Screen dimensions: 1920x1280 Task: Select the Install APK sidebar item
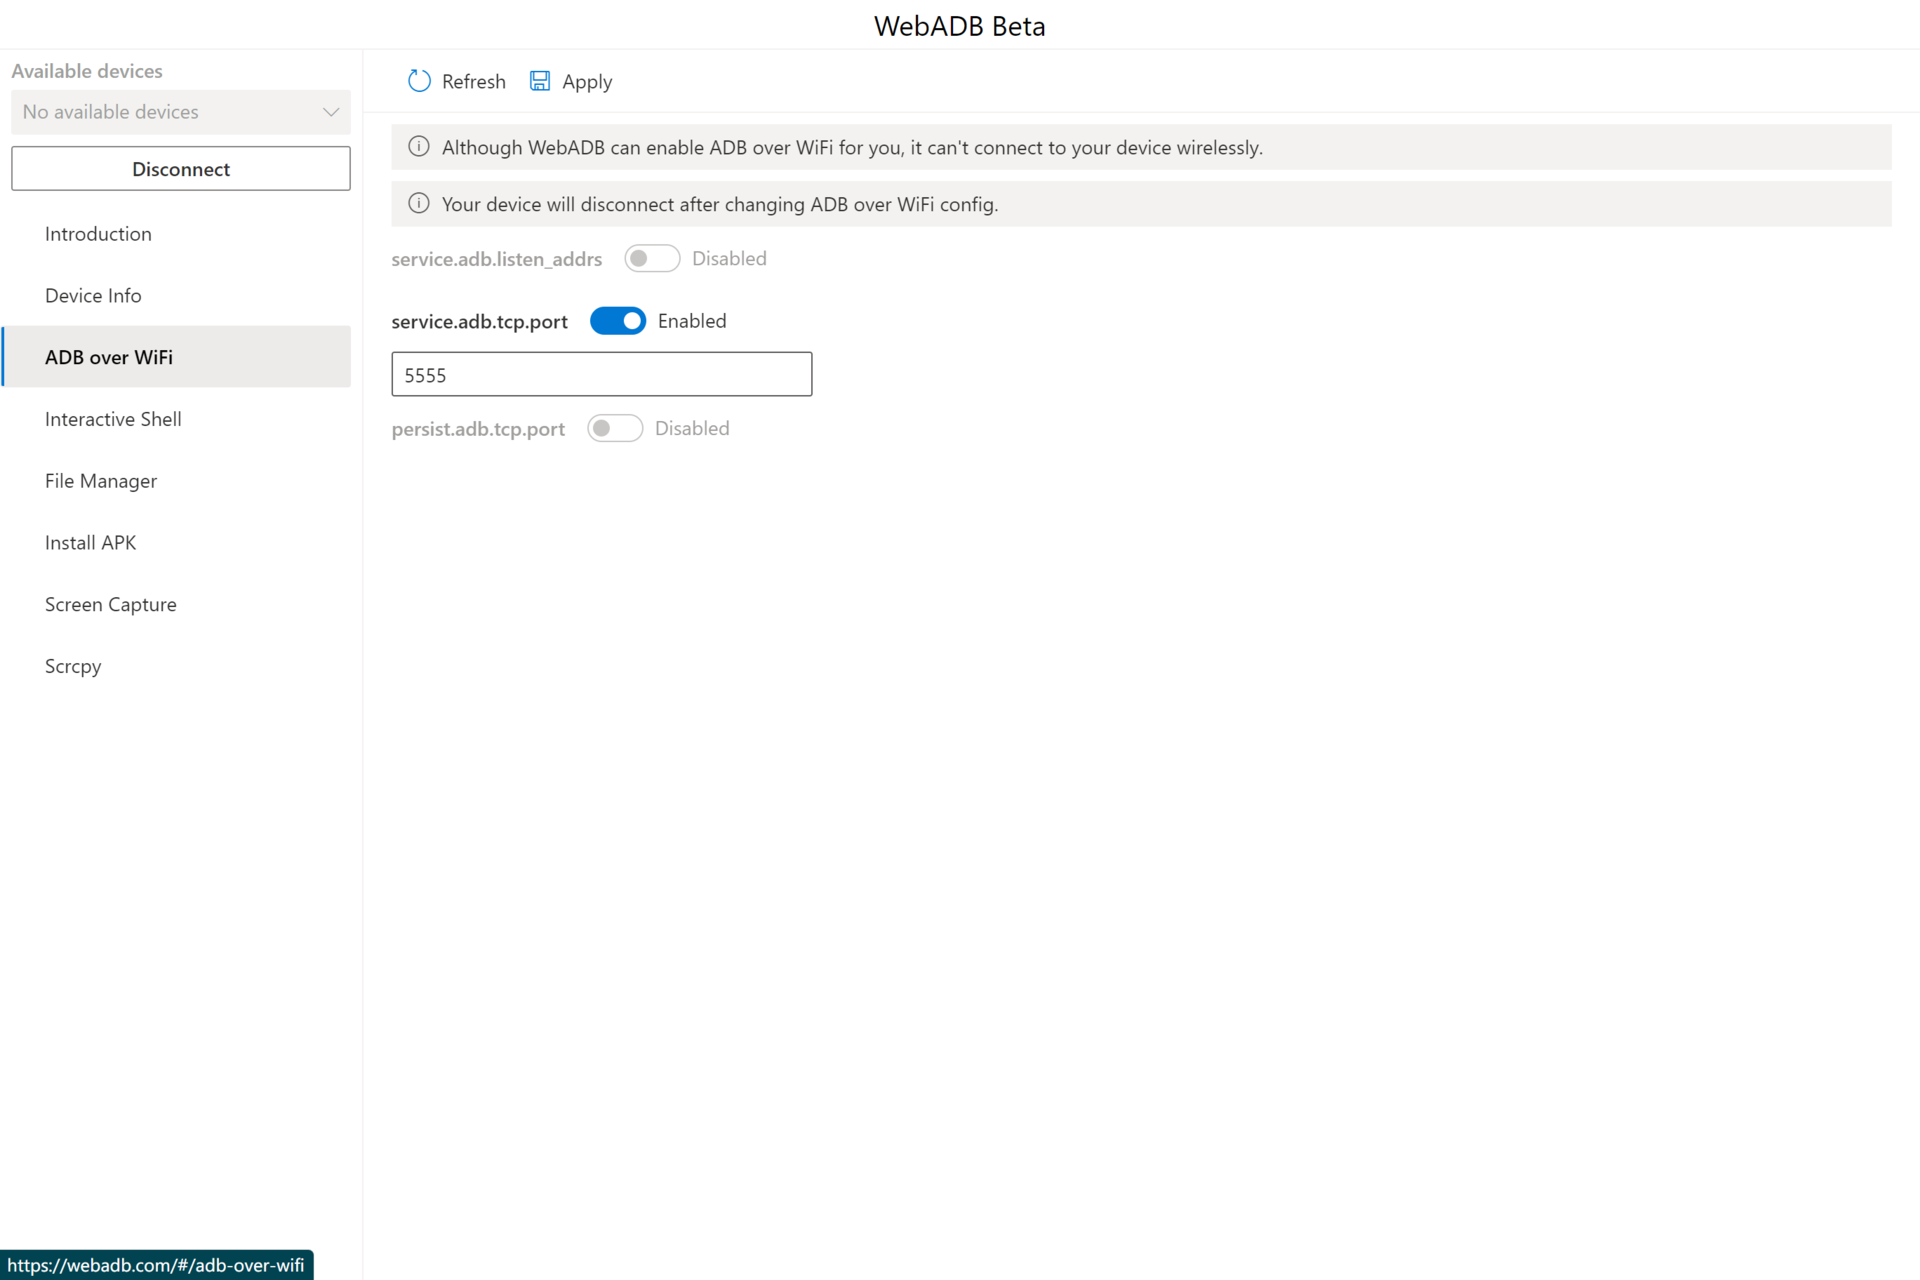coord(89,541)
